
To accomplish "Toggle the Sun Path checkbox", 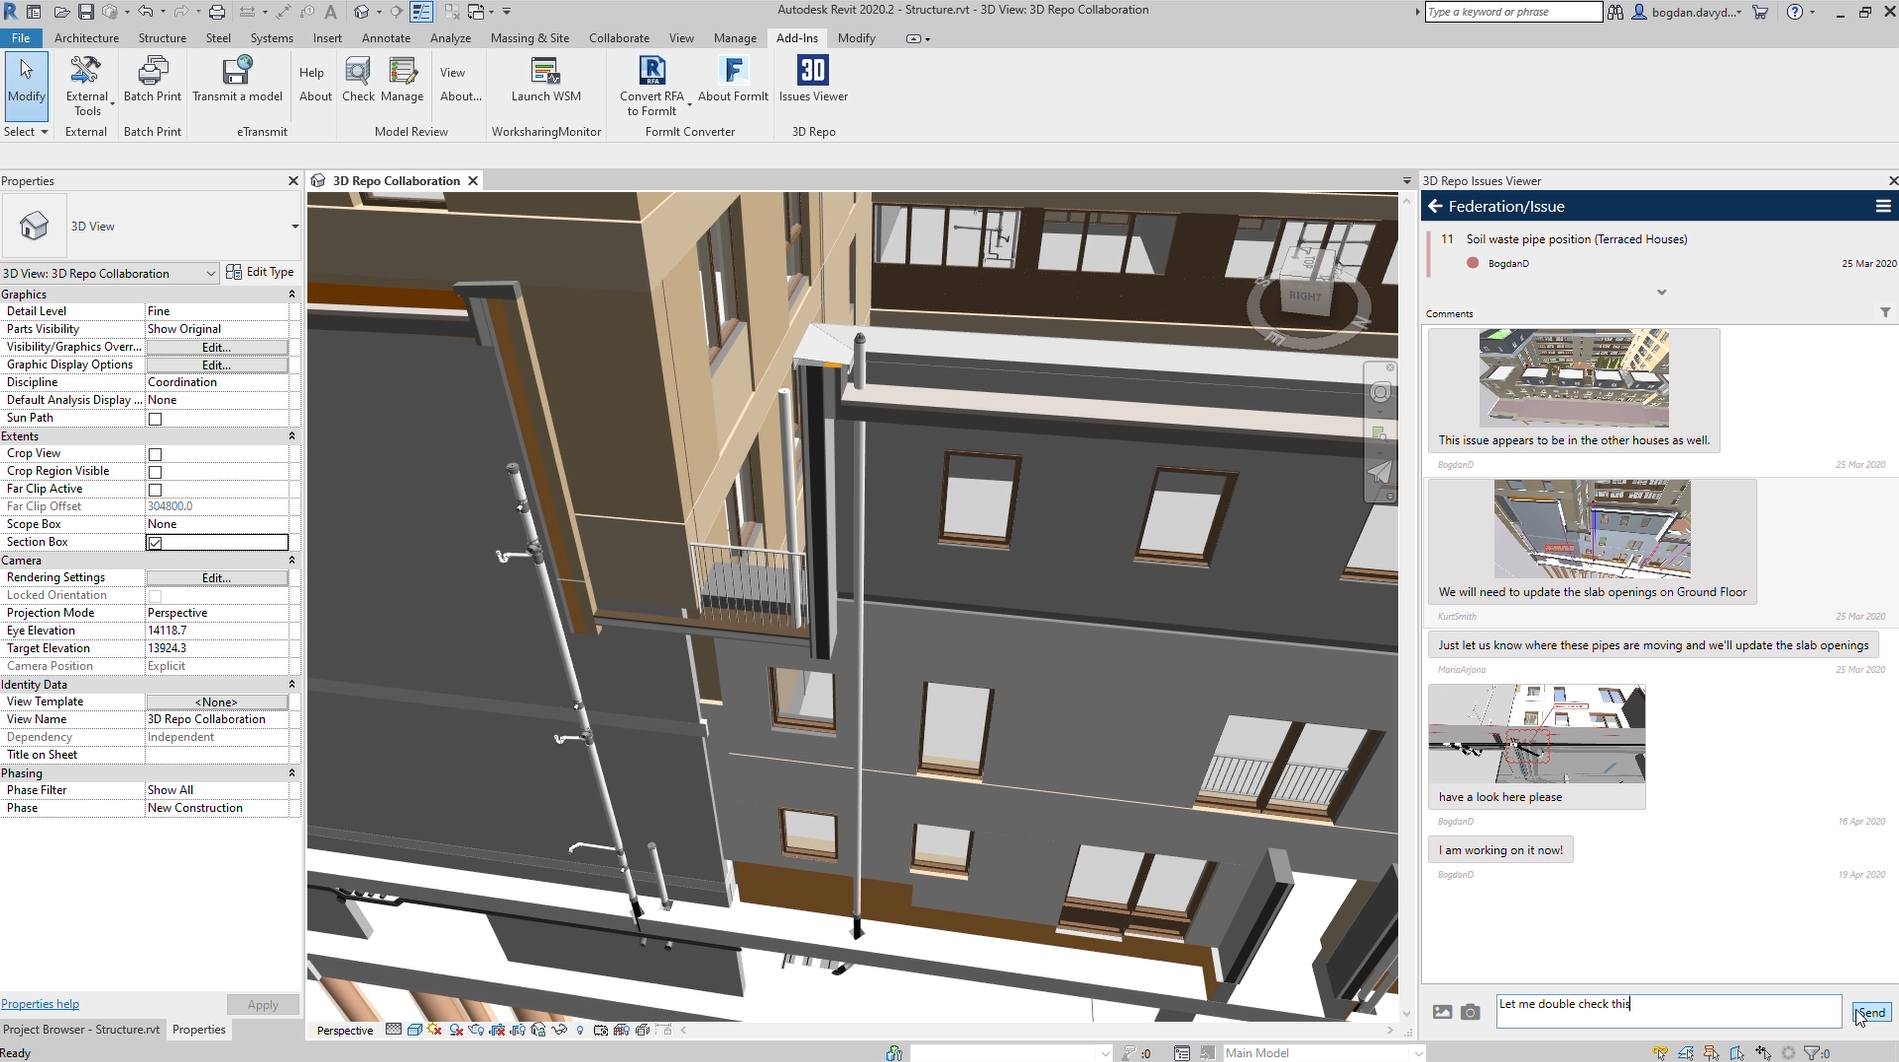I will 155,419.
